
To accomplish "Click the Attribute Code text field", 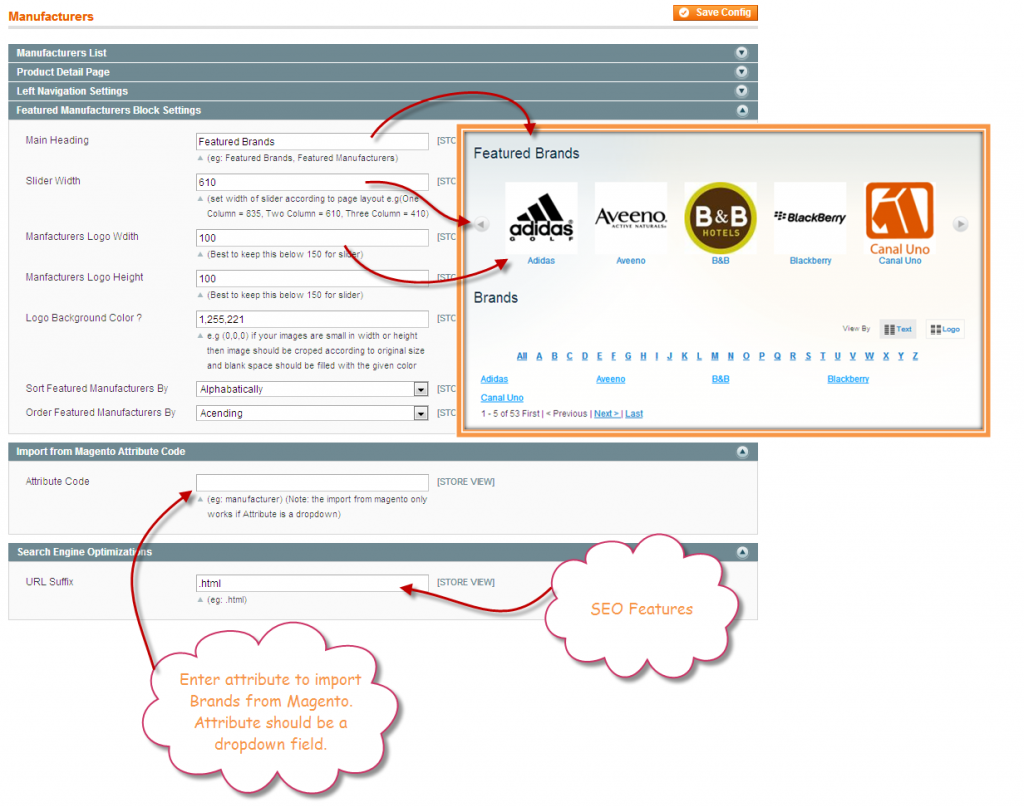I will 312,482.
